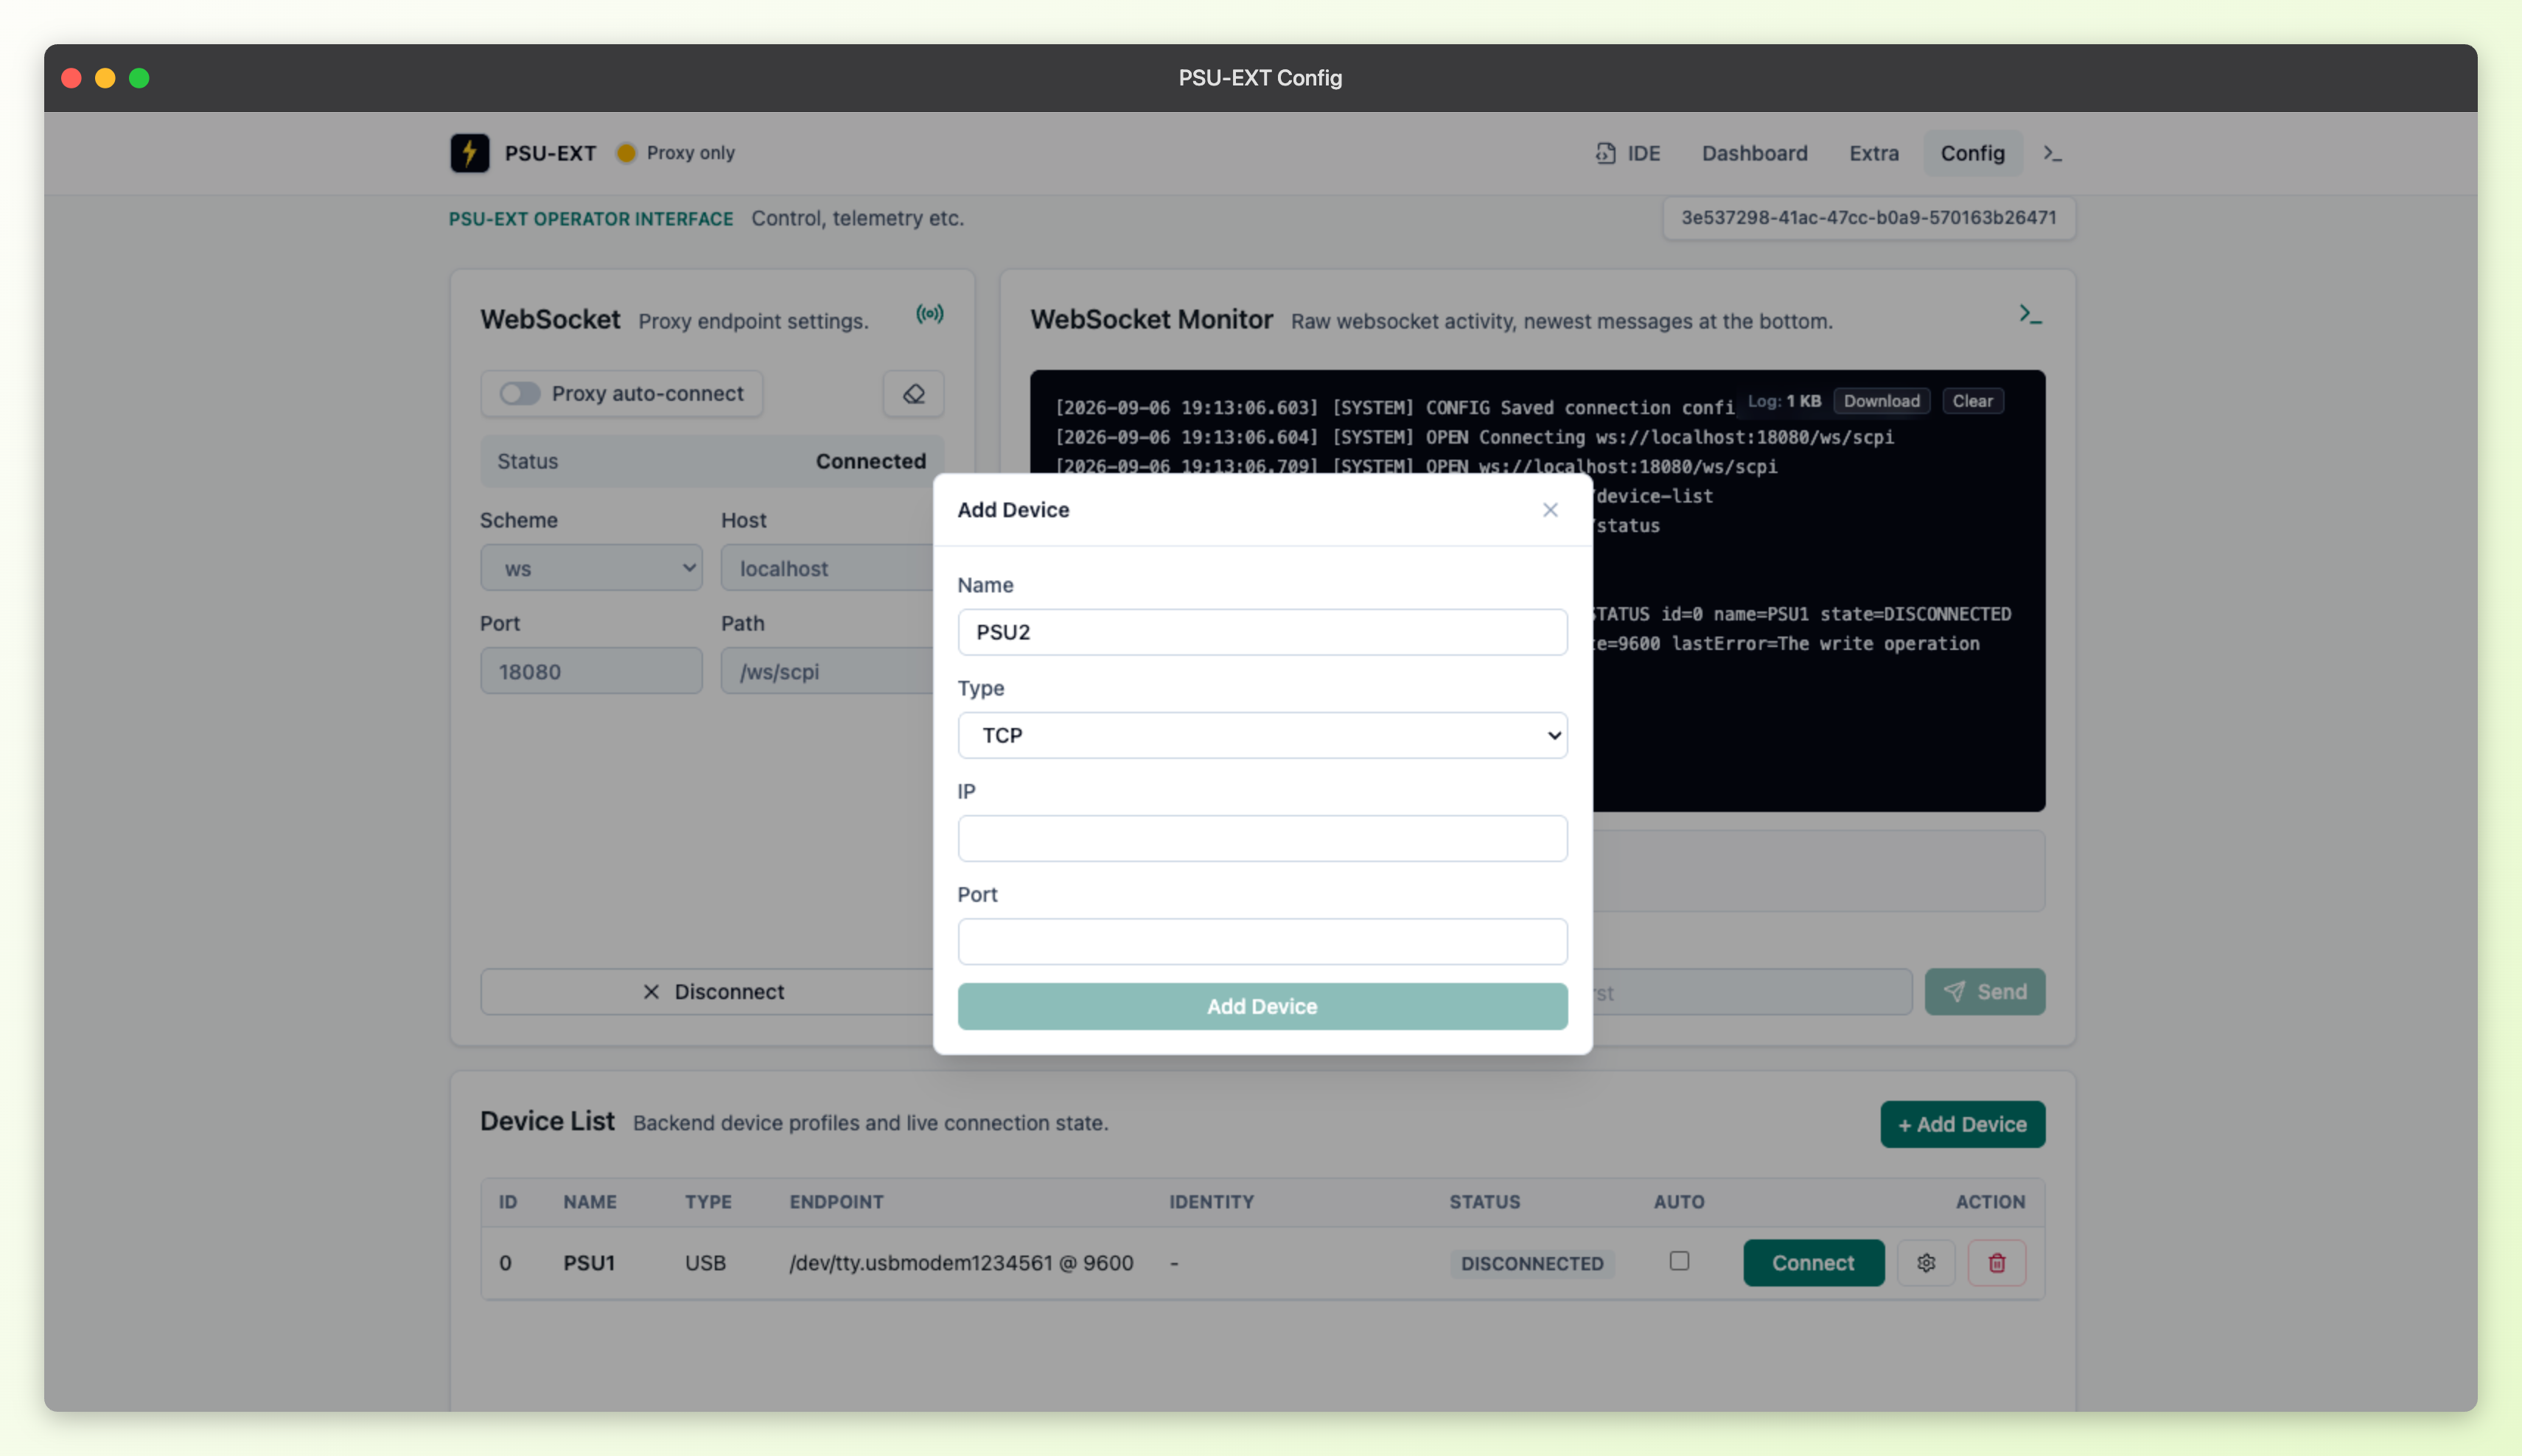Viewport: 2522px width, 1456px height.
Task: Expand the Type dropdown showing TCP
Action: (1262, 735)
